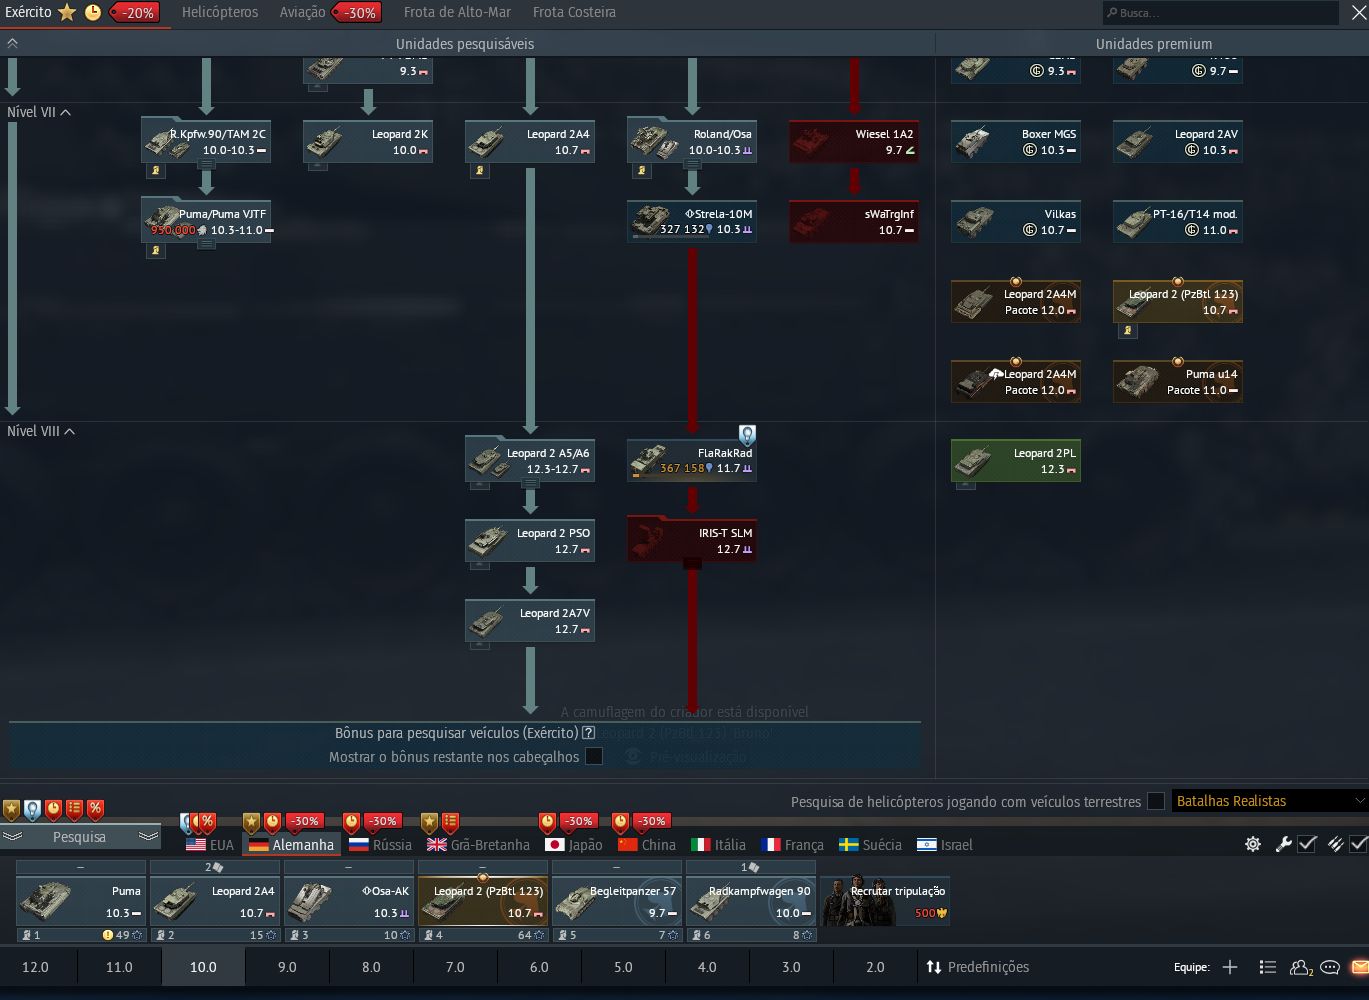Viewport: 1369px width, 1000px height.
Task: Click Recrutar tripulação slot
Action: click(x=885, y=901)
